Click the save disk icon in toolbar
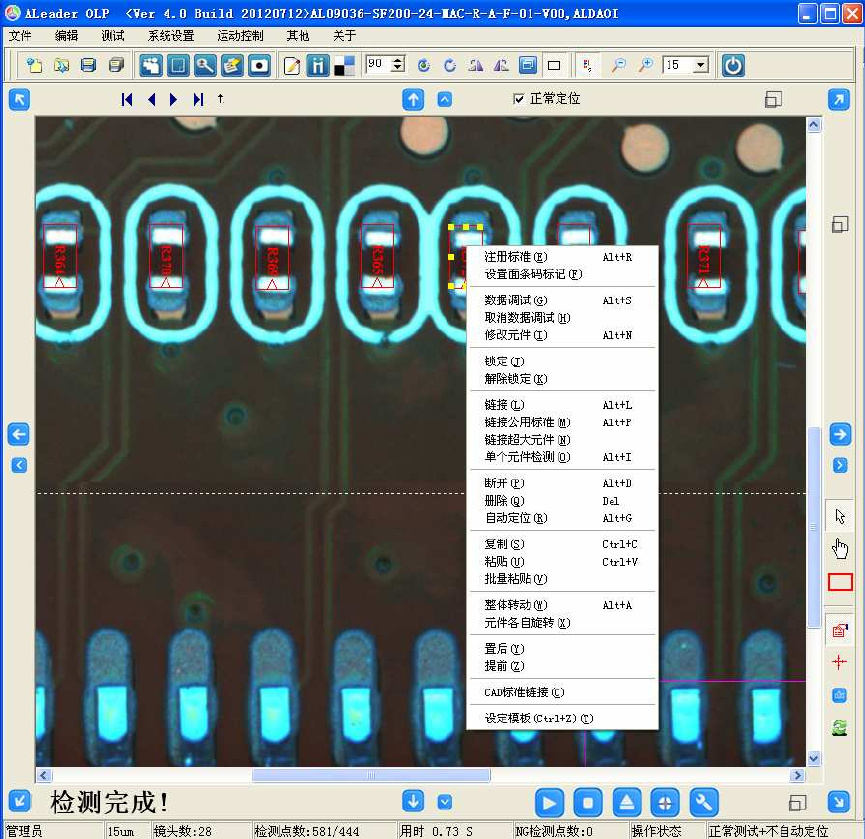The height and width of the screenshot is (839, 865). [x=88, y=66]
